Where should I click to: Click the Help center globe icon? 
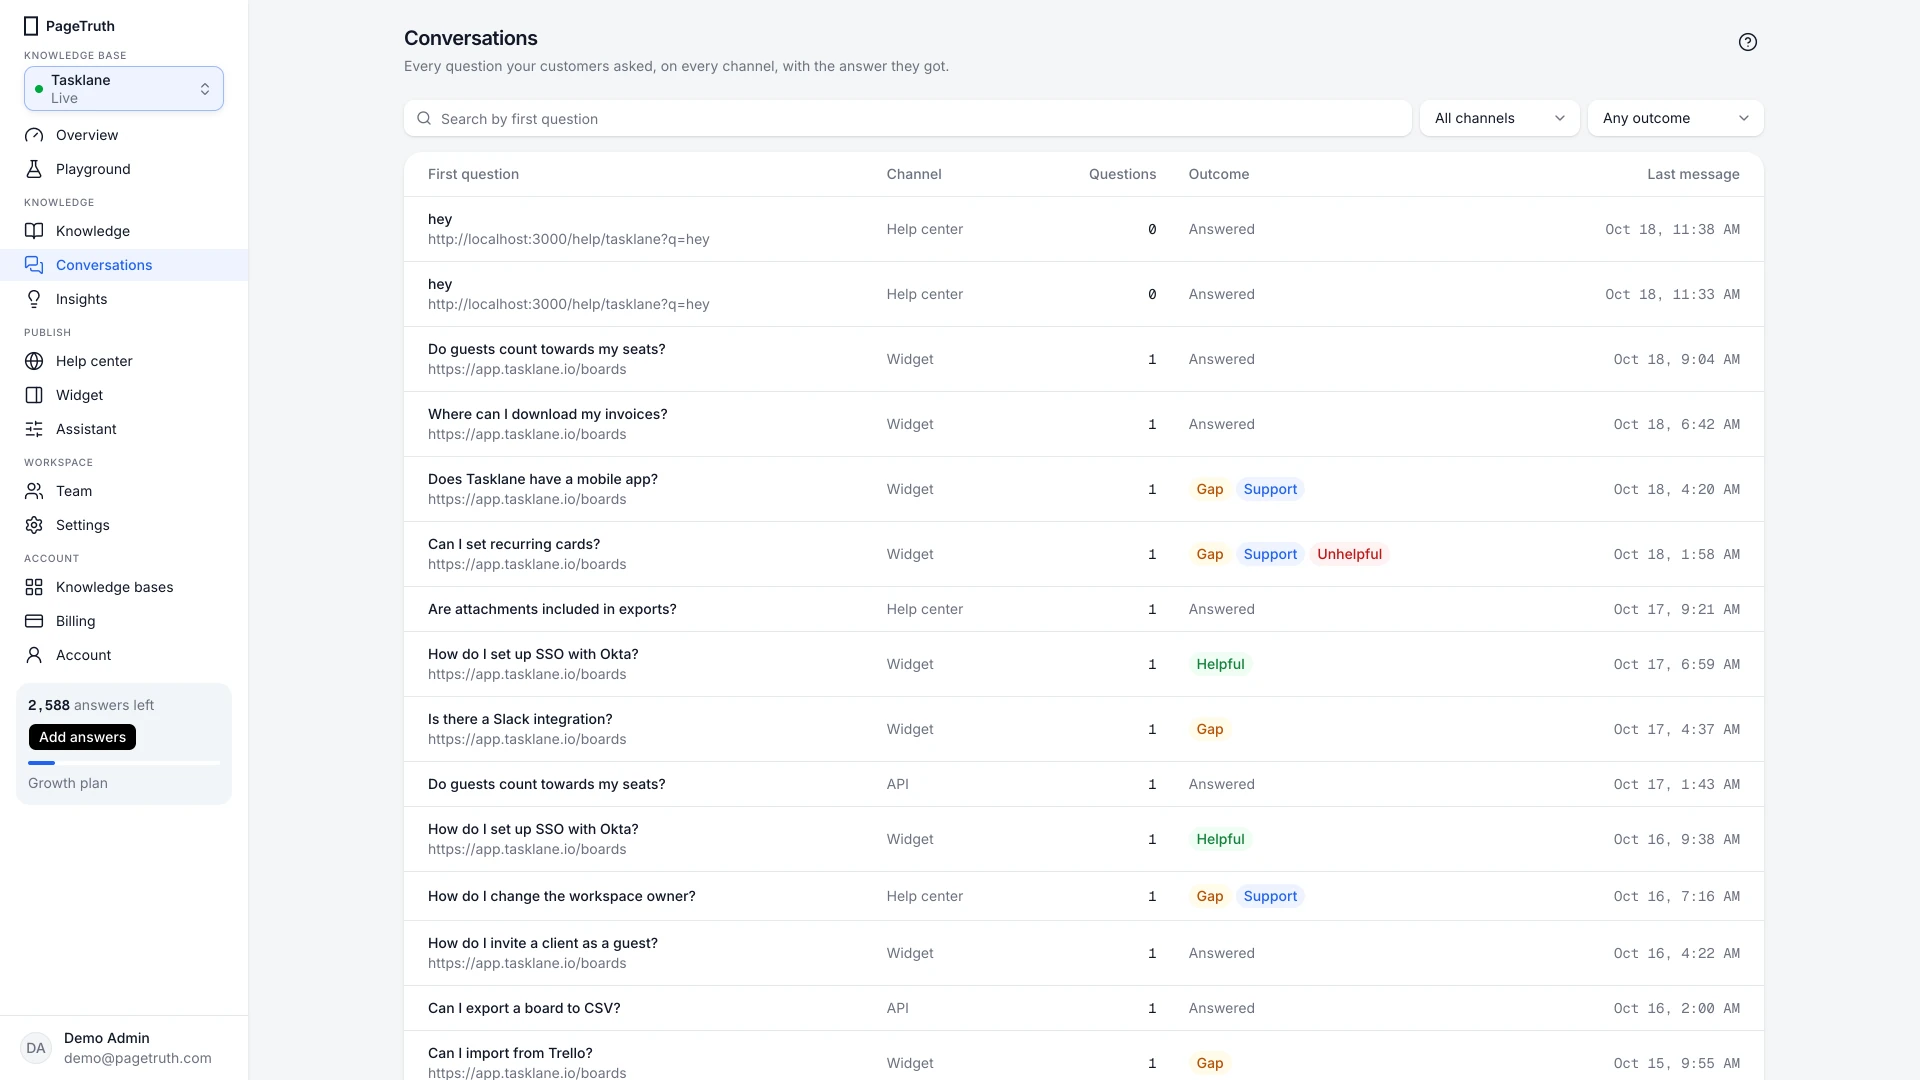click(34, 361)
